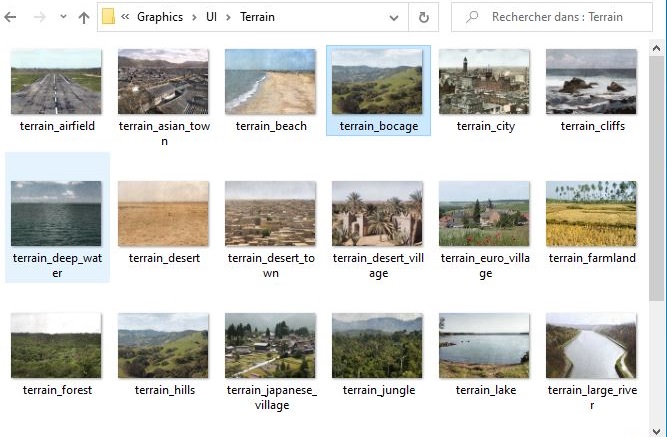Select the terrain_desert thumbnail image
Image resolution: width=667 pixels, height=437 pixels.
click(163, 214)
